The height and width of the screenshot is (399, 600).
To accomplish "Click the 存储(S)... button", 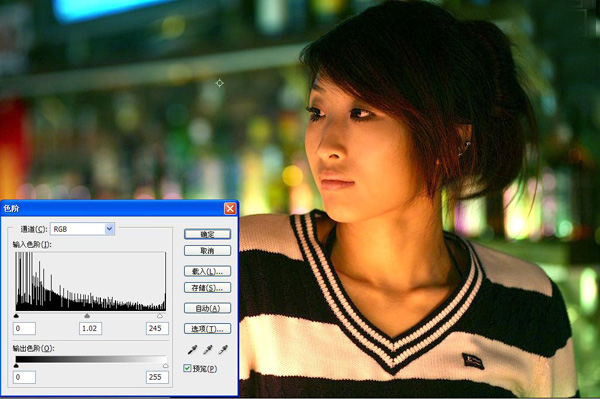I will point(207,288).
